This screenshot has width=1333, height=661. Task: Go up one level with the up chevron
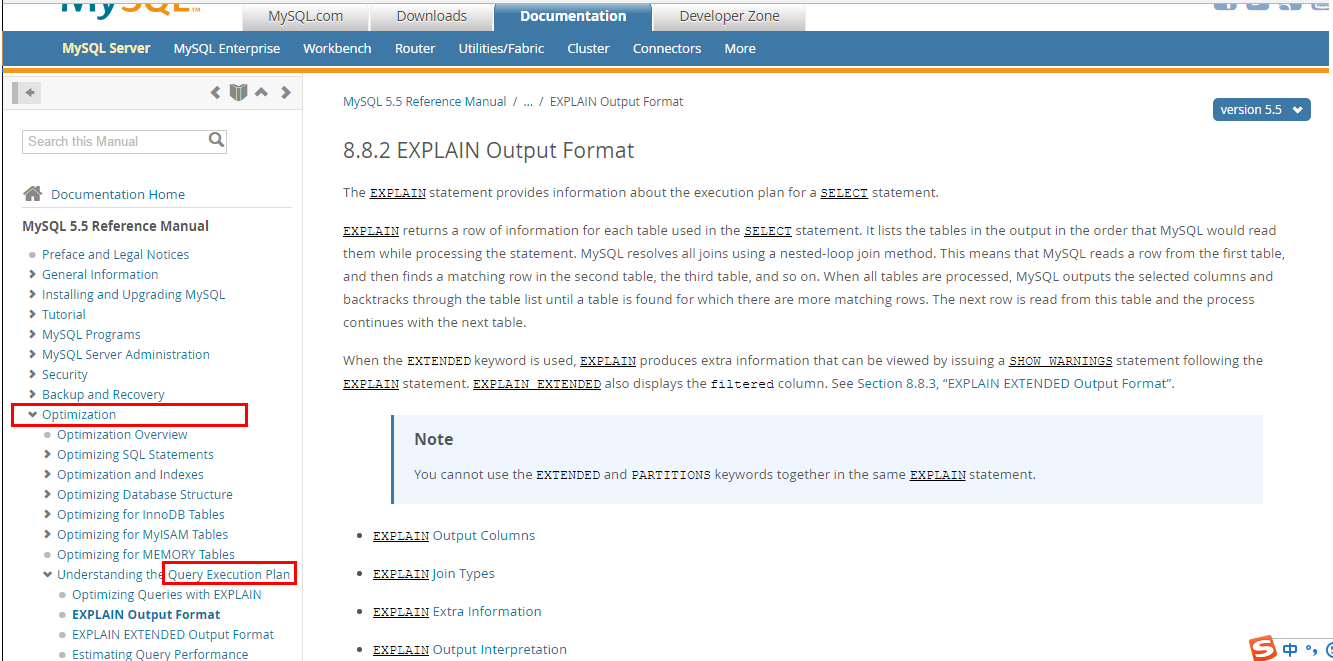261,93
